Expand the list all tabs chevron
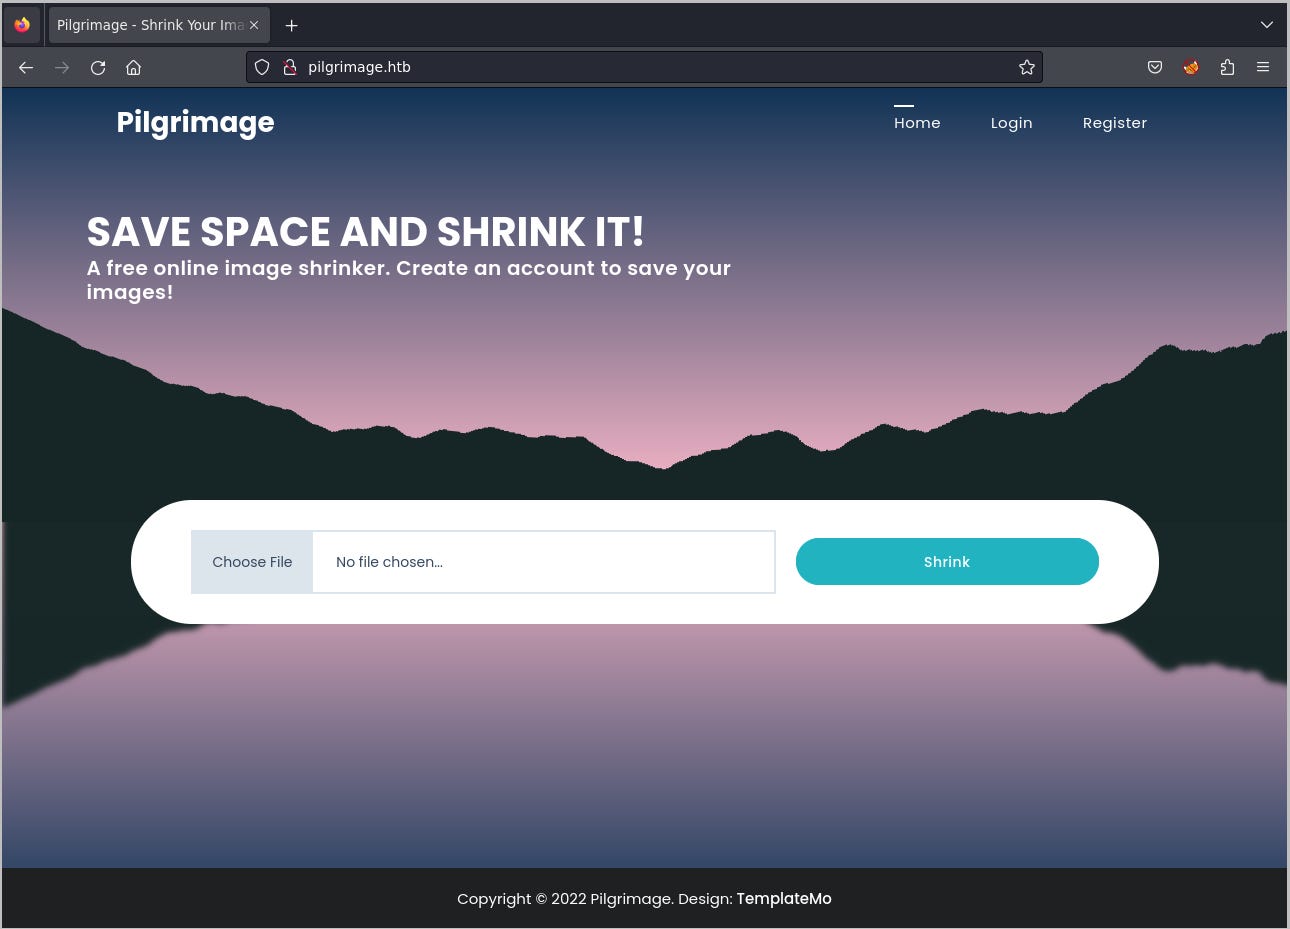The image size is (1290, 929). tap(1266, 25)
